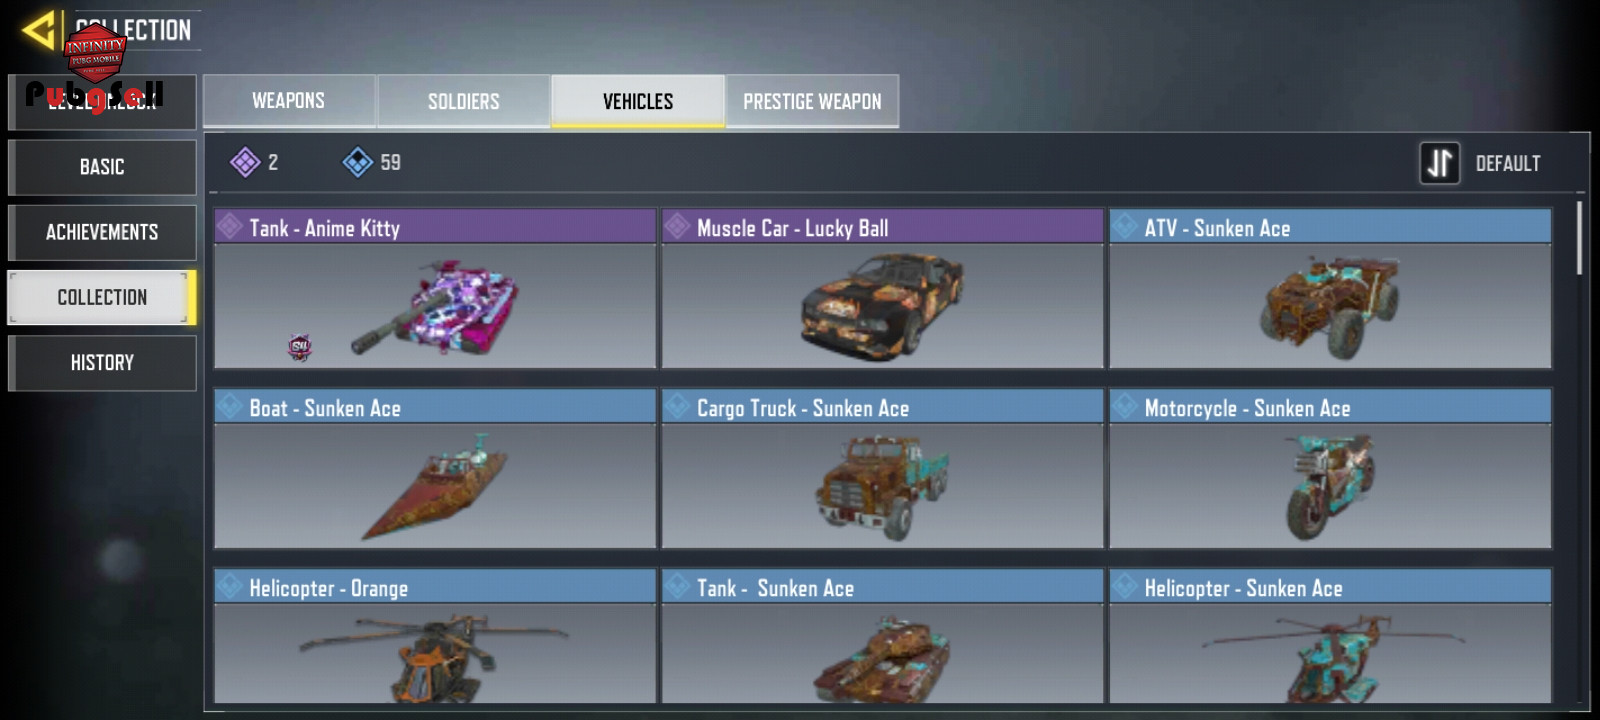Go to the Achievements section

[x=102, y=232]
